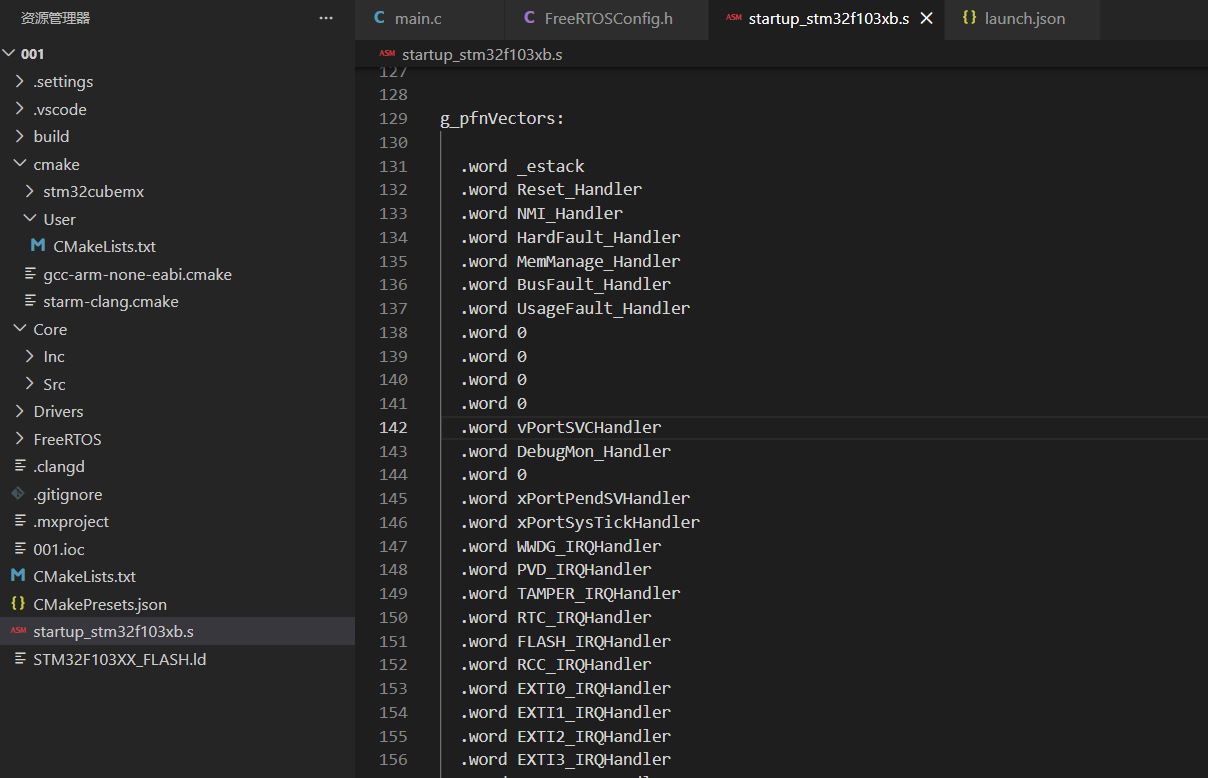Click the file icon beside 001.ioc

tap(21, 549)
